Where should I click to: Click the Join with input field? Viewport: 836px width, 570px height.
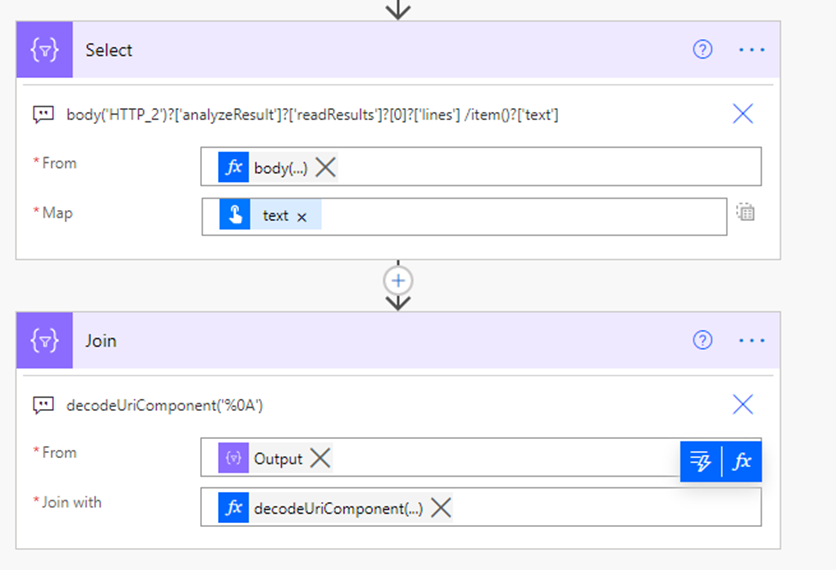(481, 507)
